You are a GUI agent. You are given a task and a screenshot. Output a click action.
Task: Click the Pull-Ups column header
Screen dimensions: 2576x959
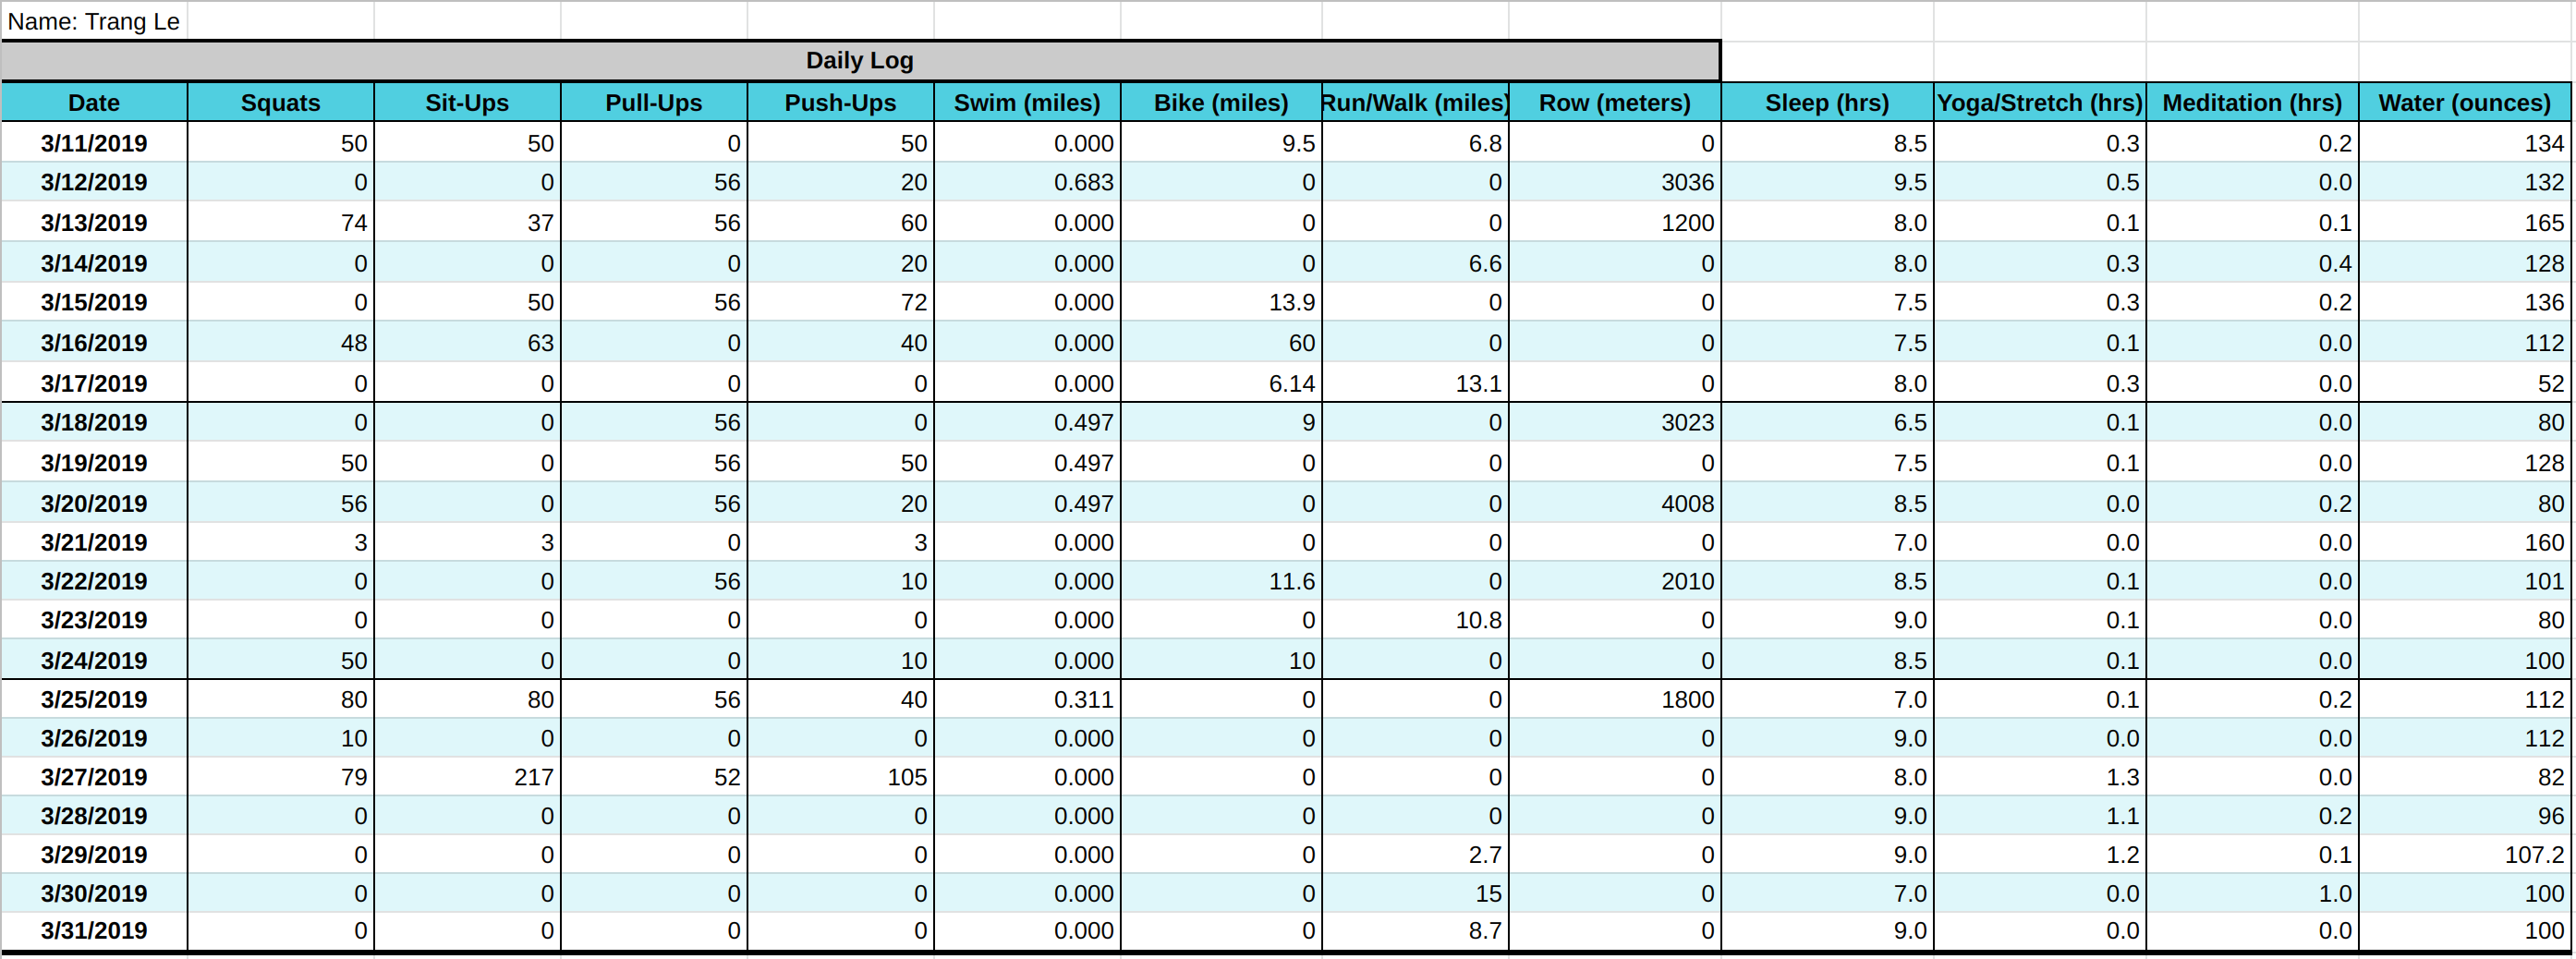tap(653, 102)
